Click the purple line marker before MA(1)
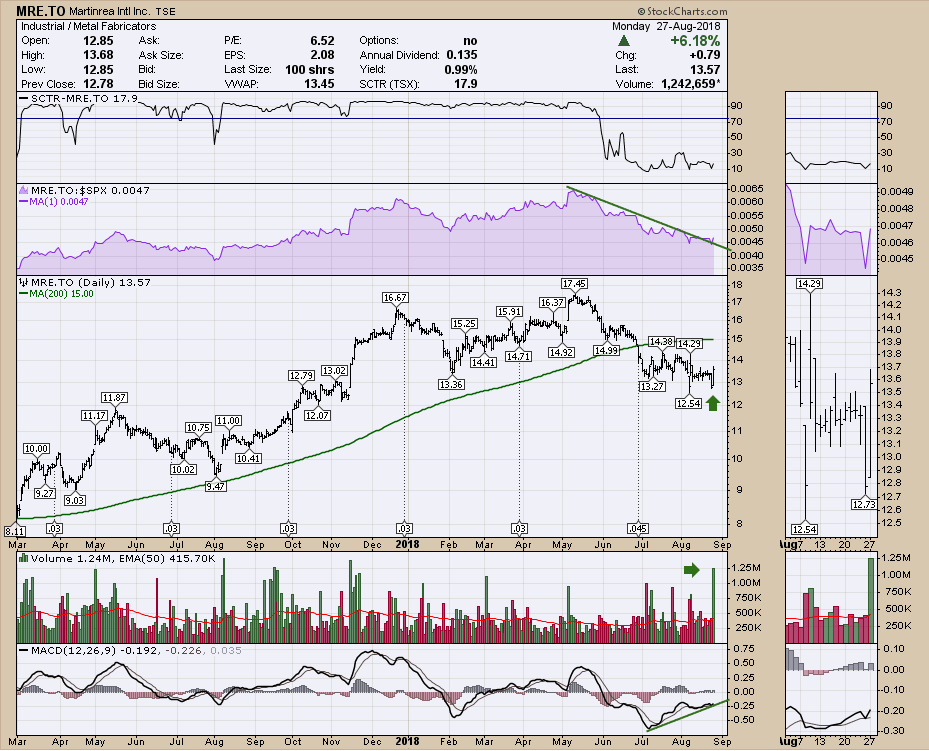This screenshot has height=751, width=929. [24, 202]
